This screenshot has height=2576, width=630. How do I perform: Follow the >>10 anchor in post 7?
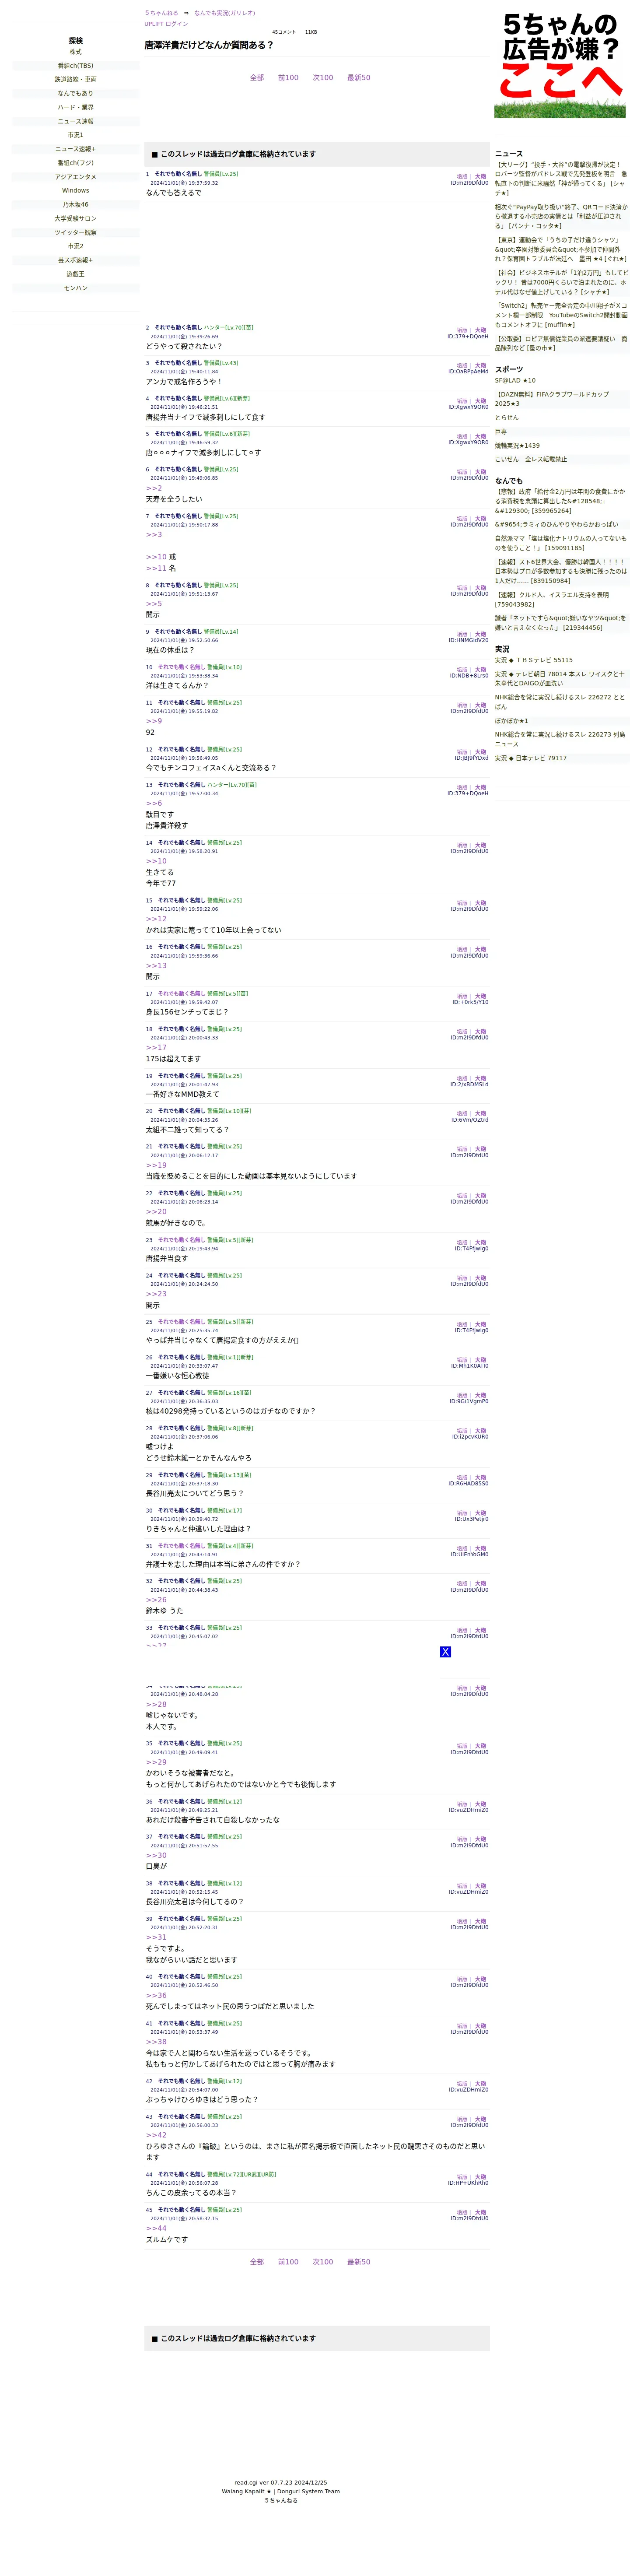[x=156, y=557]
